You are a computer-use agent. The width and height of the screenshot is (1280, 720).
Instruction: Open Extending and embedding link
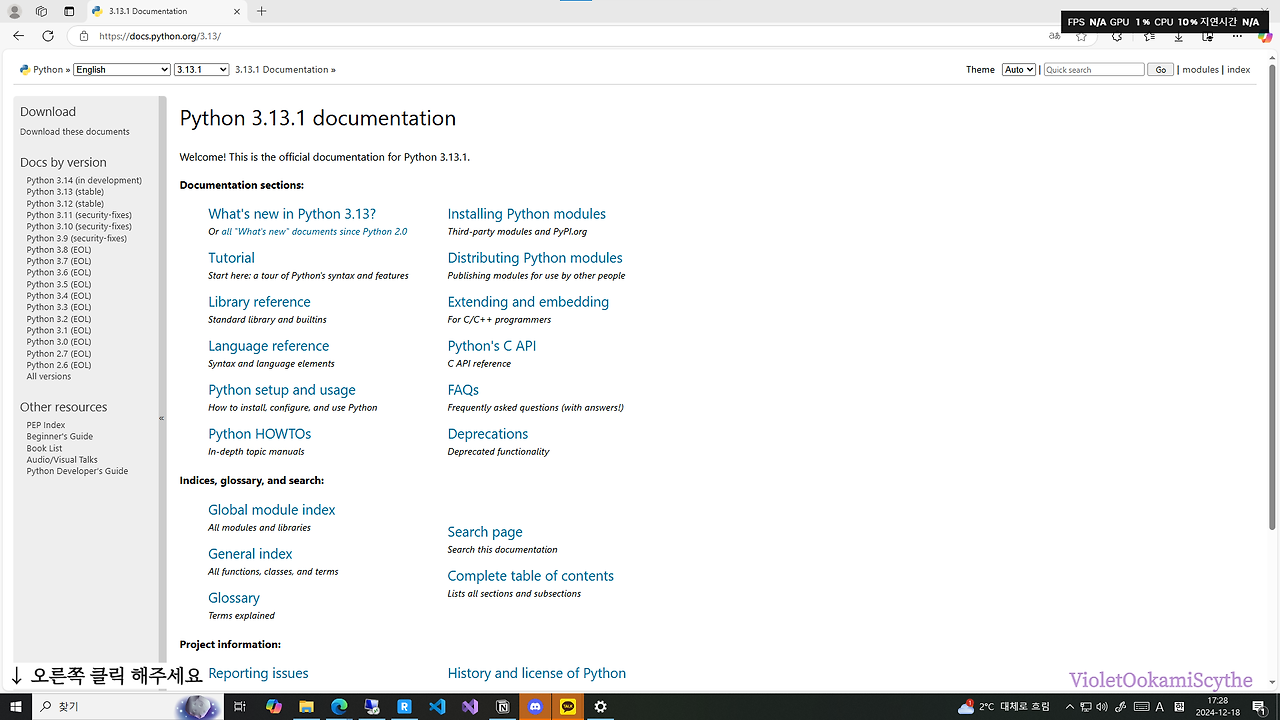point(528,302)
